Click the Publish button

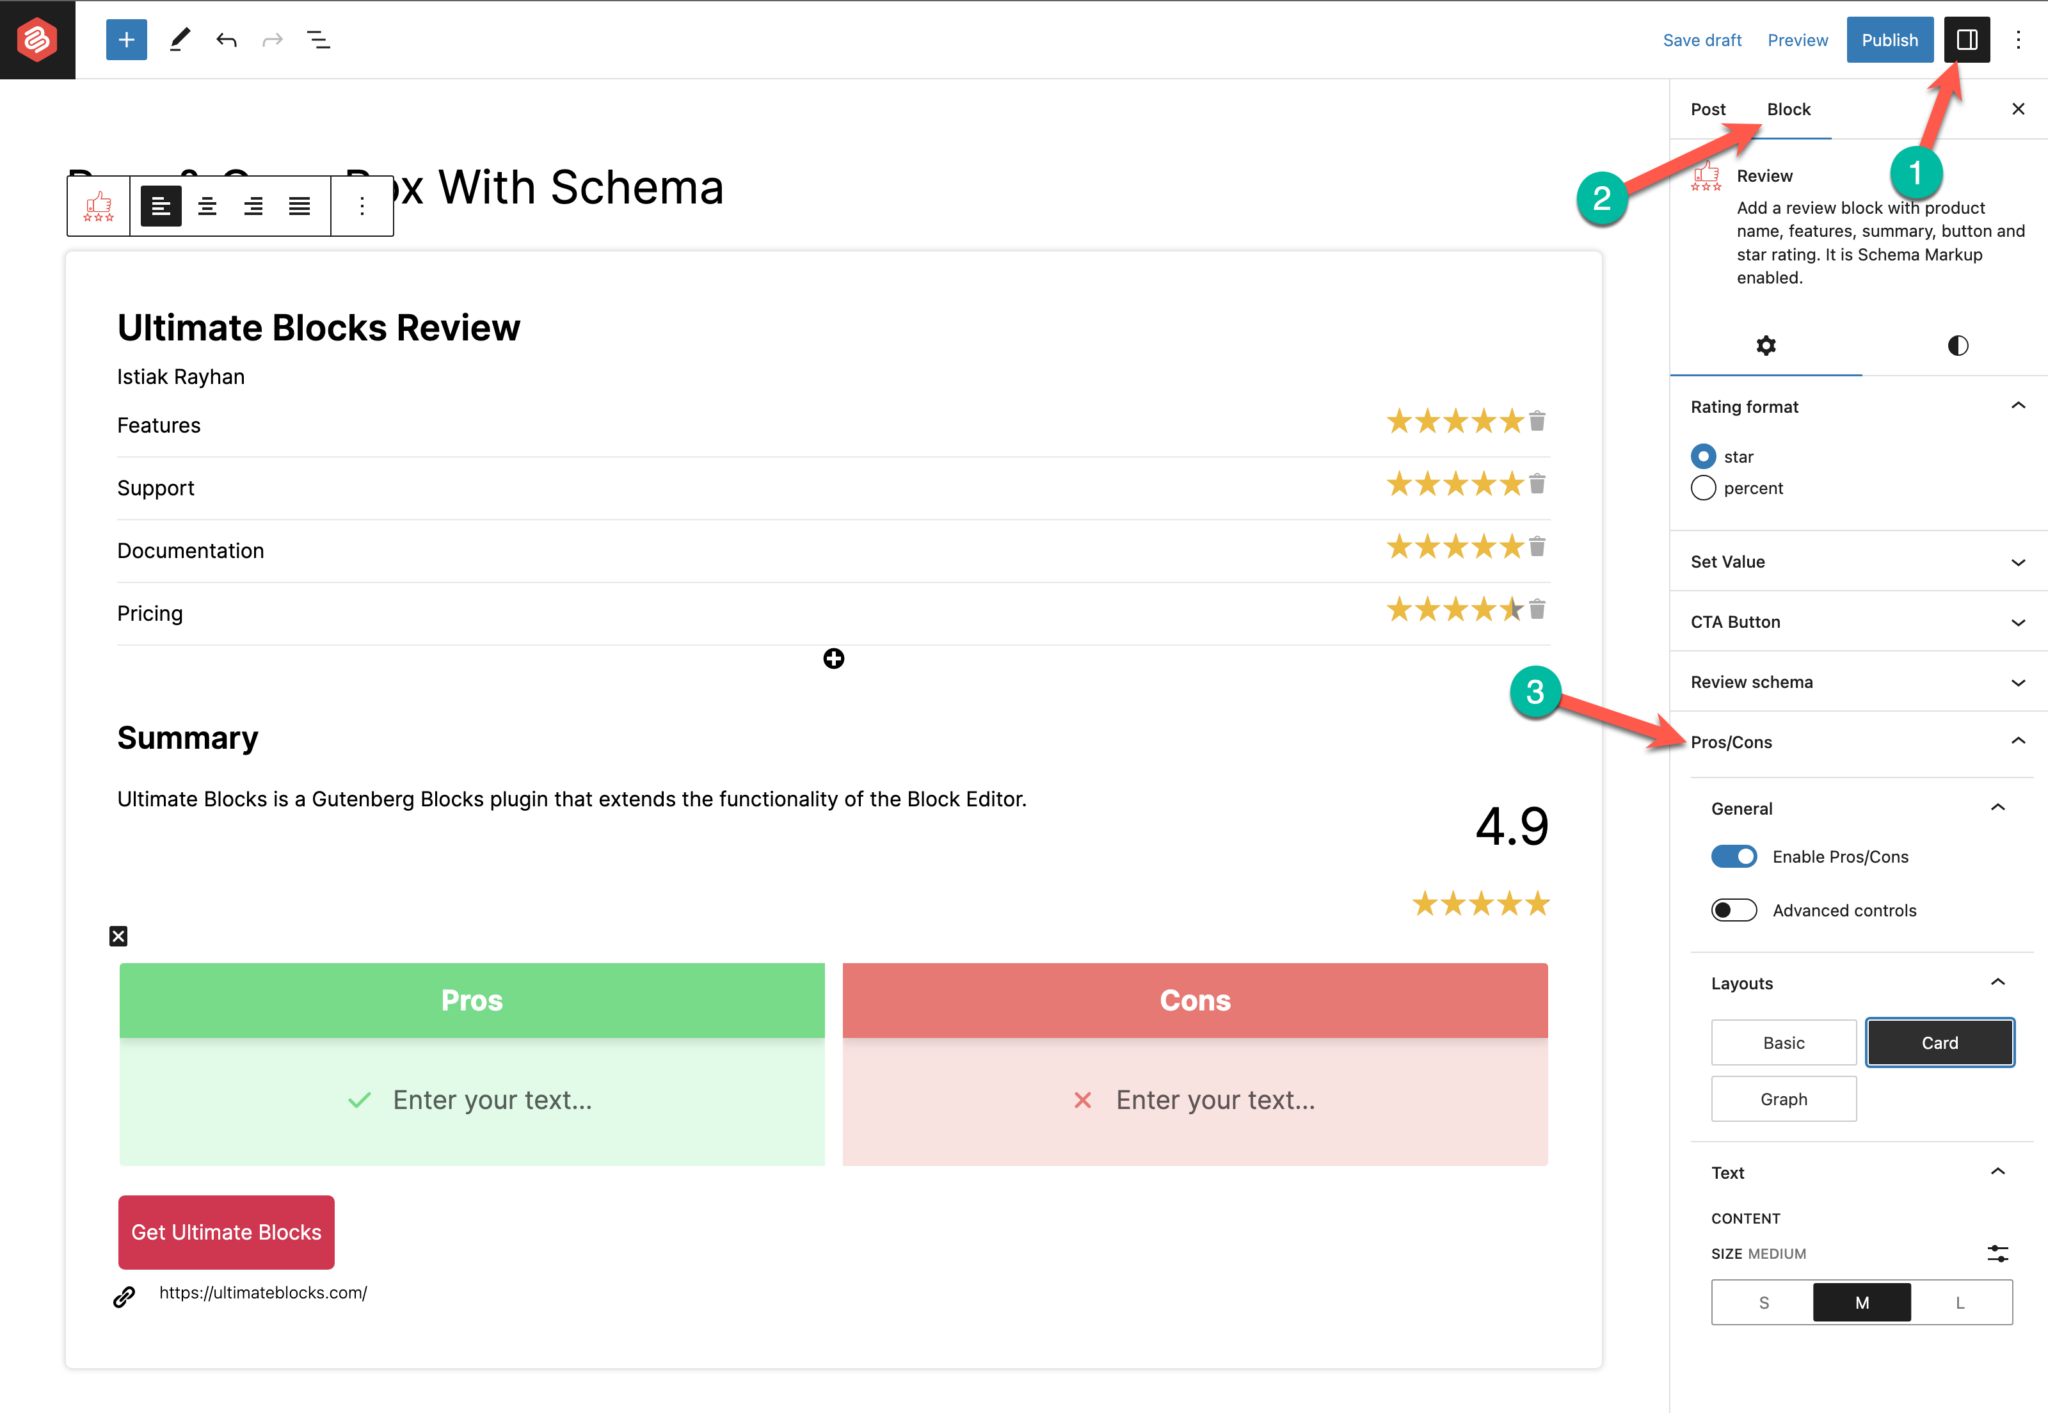(x=1889, y=40)
